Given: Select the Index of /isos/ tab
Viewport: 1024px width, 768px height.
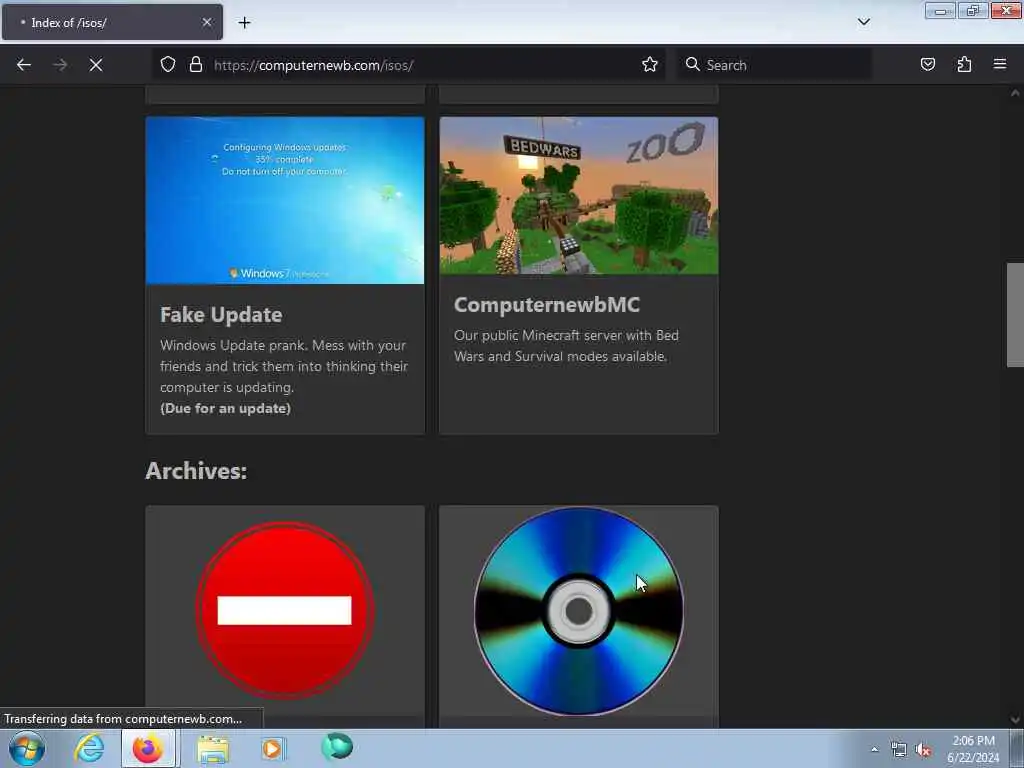Looking at the screenshot, I should point(112,22).
